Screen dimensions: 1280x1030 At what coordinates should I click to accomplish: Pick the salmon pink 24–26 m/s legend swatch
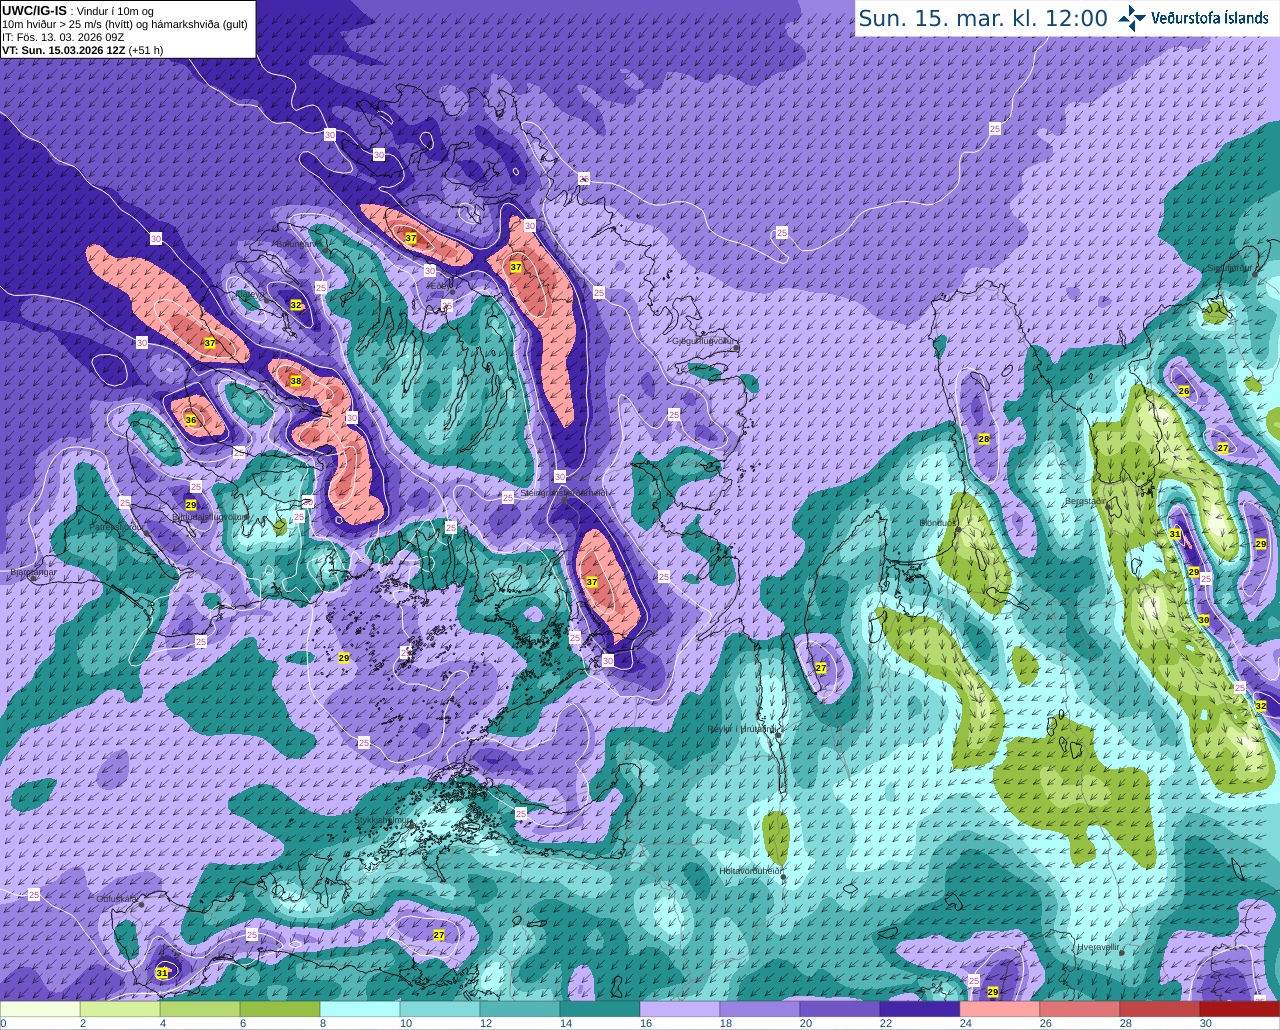1000,1009
